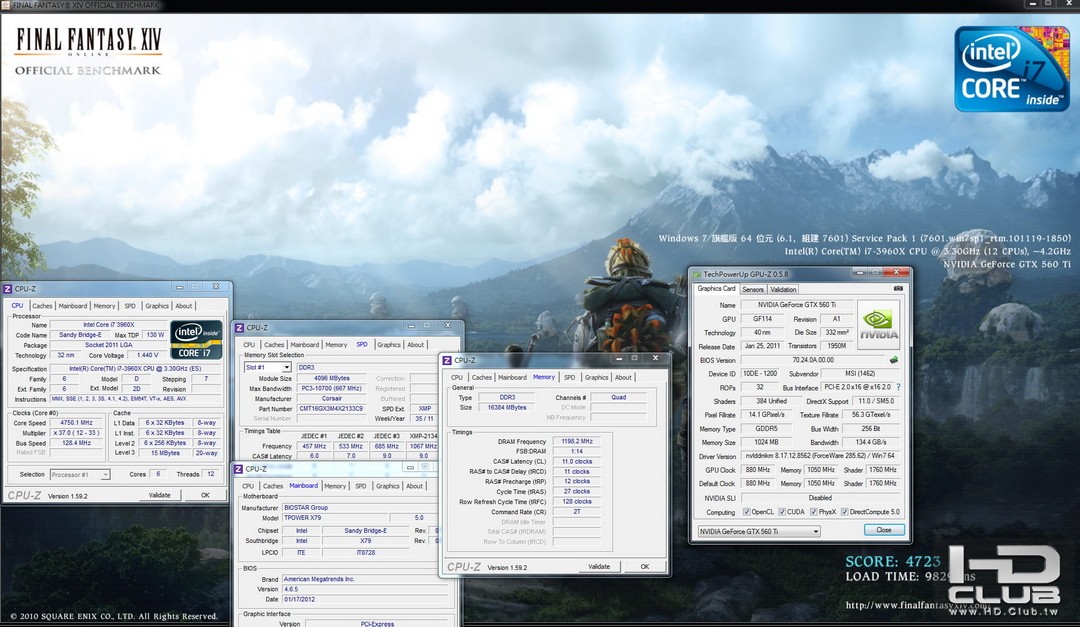Toggle the CUDA checkbox
The height and width of the screenshot is (627, 1080).
pyautogui.click(x=781, y=512)
